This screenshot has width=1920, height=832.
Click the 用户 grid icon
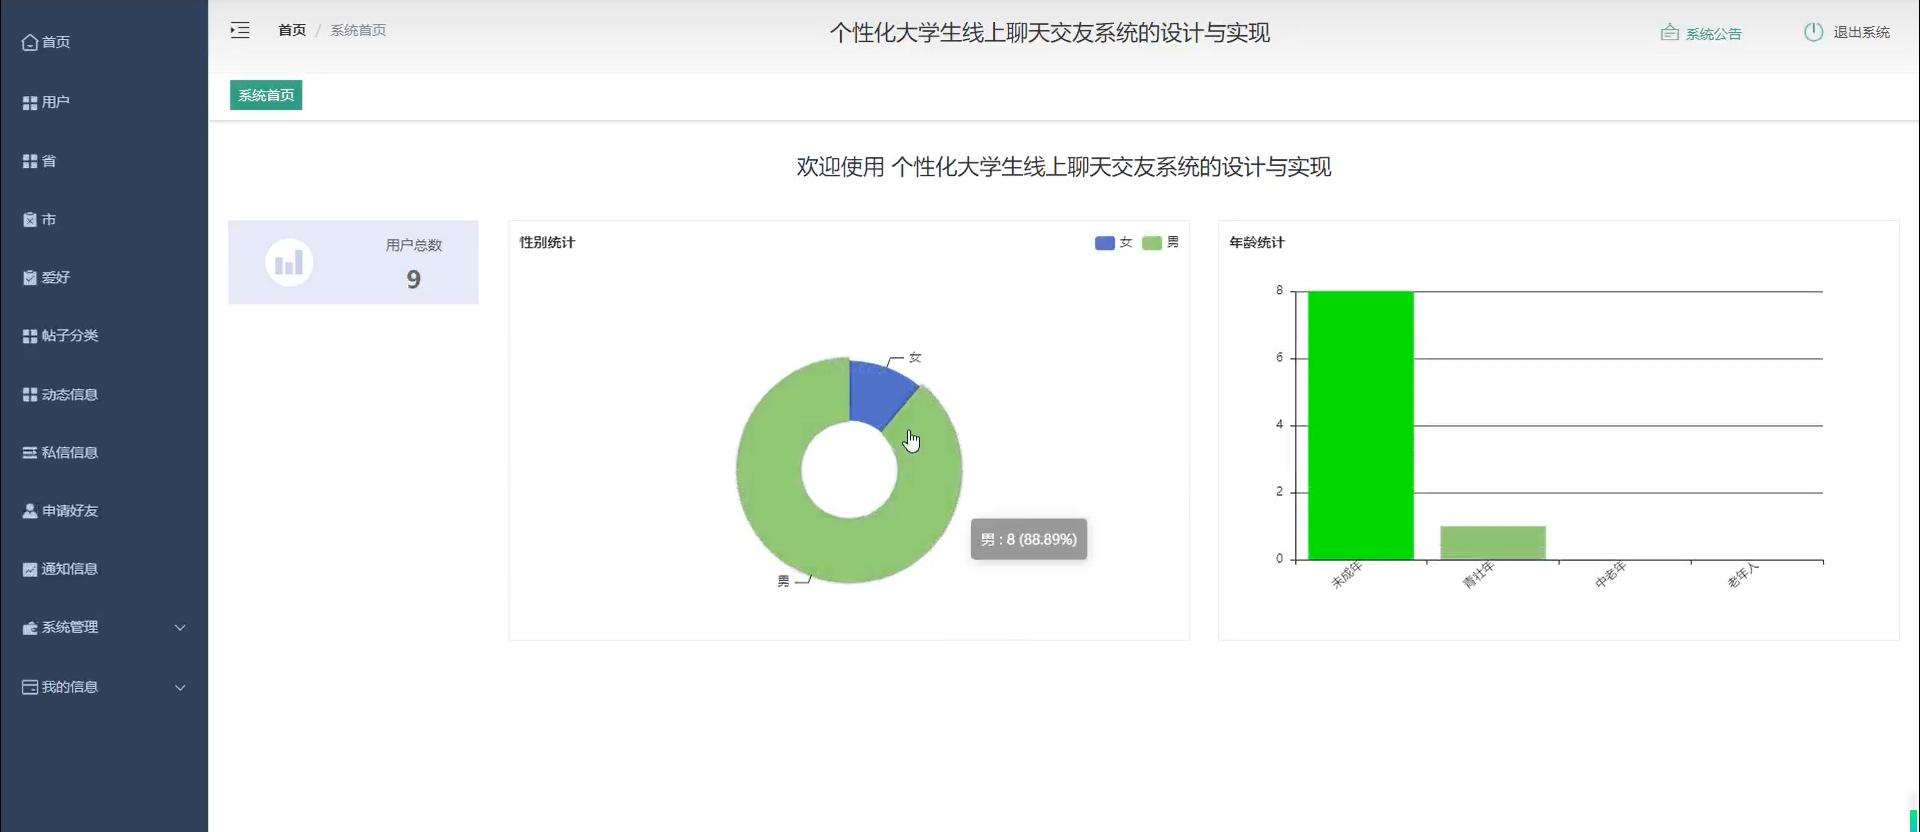point(30,103)
